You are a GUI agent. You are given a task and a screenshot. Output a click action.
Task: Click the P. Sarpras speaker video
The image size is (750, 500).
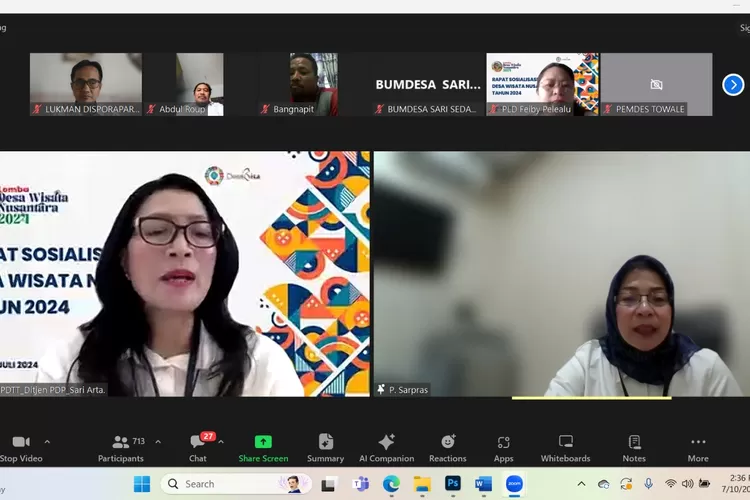[562, 274]
